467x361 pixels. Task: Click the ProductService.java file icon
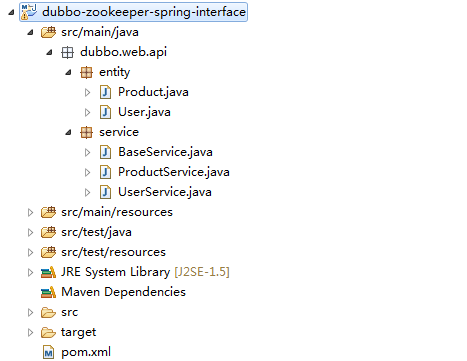(x=105, y=172)
